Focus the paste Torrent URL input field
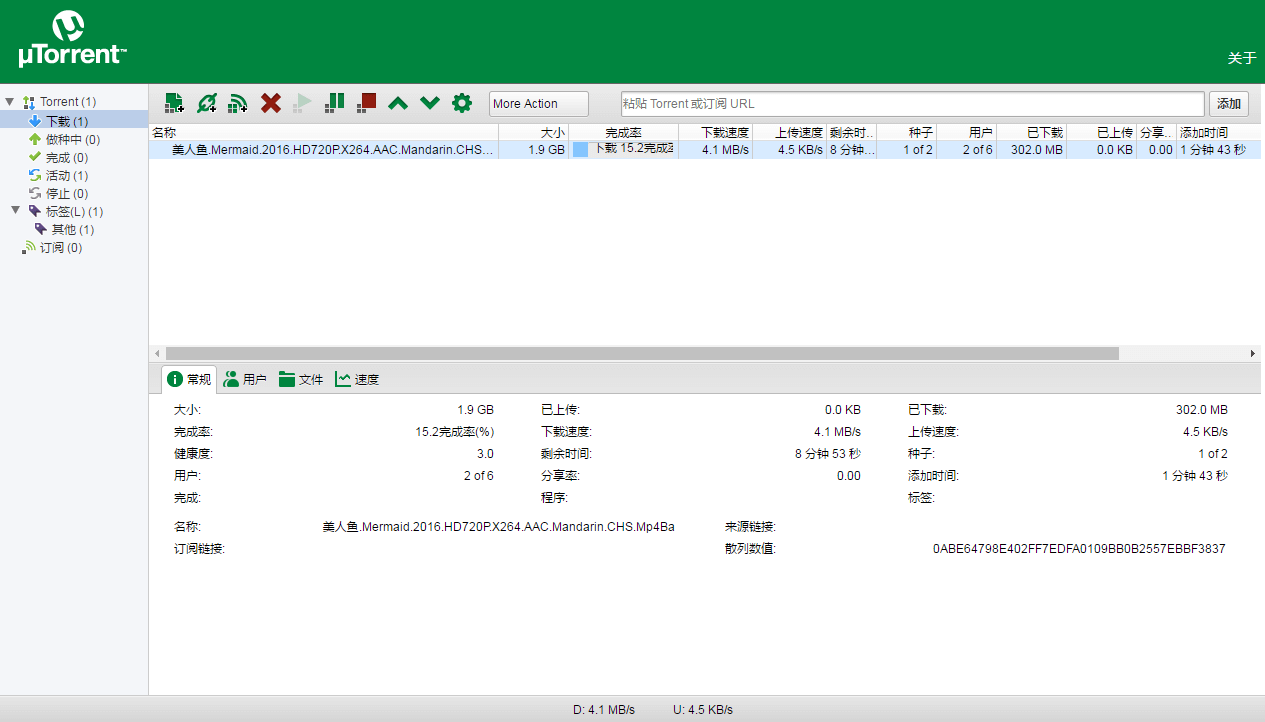Viewport: 1265px width, 722px height. (912, 104)
